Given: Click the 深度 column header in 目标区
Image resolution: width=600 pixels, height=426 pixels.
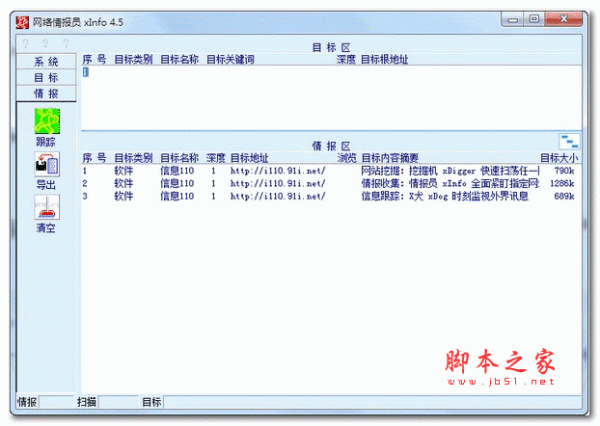Looking at the screenshot, I should 346,59.
